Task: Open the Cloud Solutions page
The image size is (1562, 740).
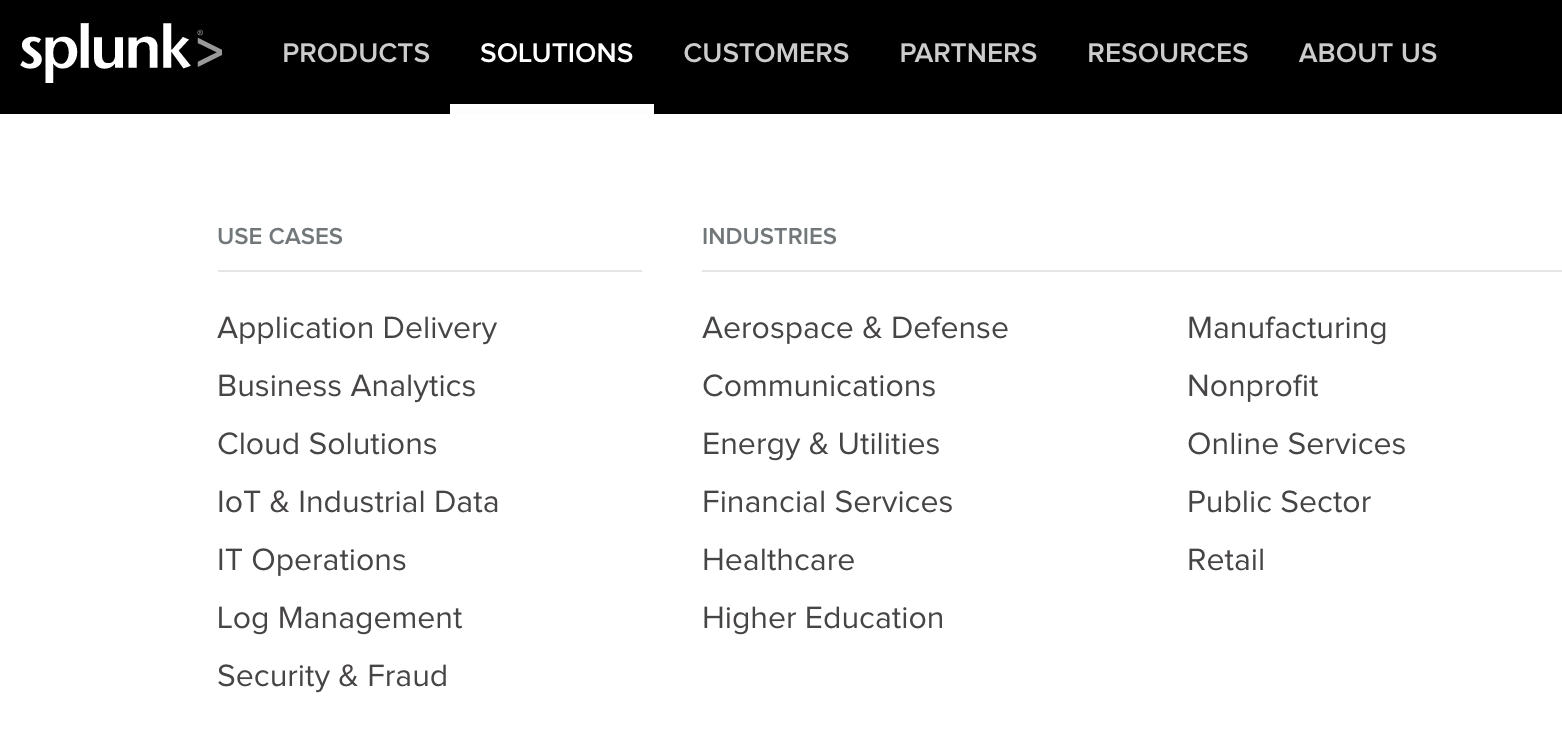Action: pyautogui.click(x=327, y=443)
